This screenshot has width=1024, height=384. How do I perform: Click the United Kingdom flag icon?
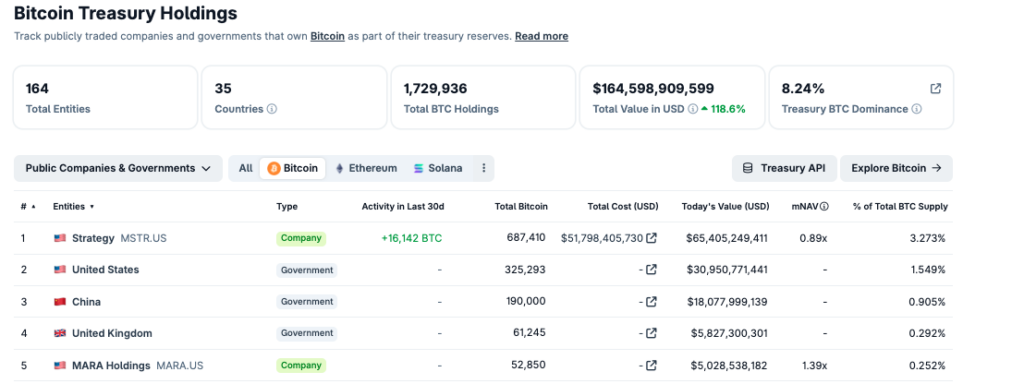pos(60,333)
